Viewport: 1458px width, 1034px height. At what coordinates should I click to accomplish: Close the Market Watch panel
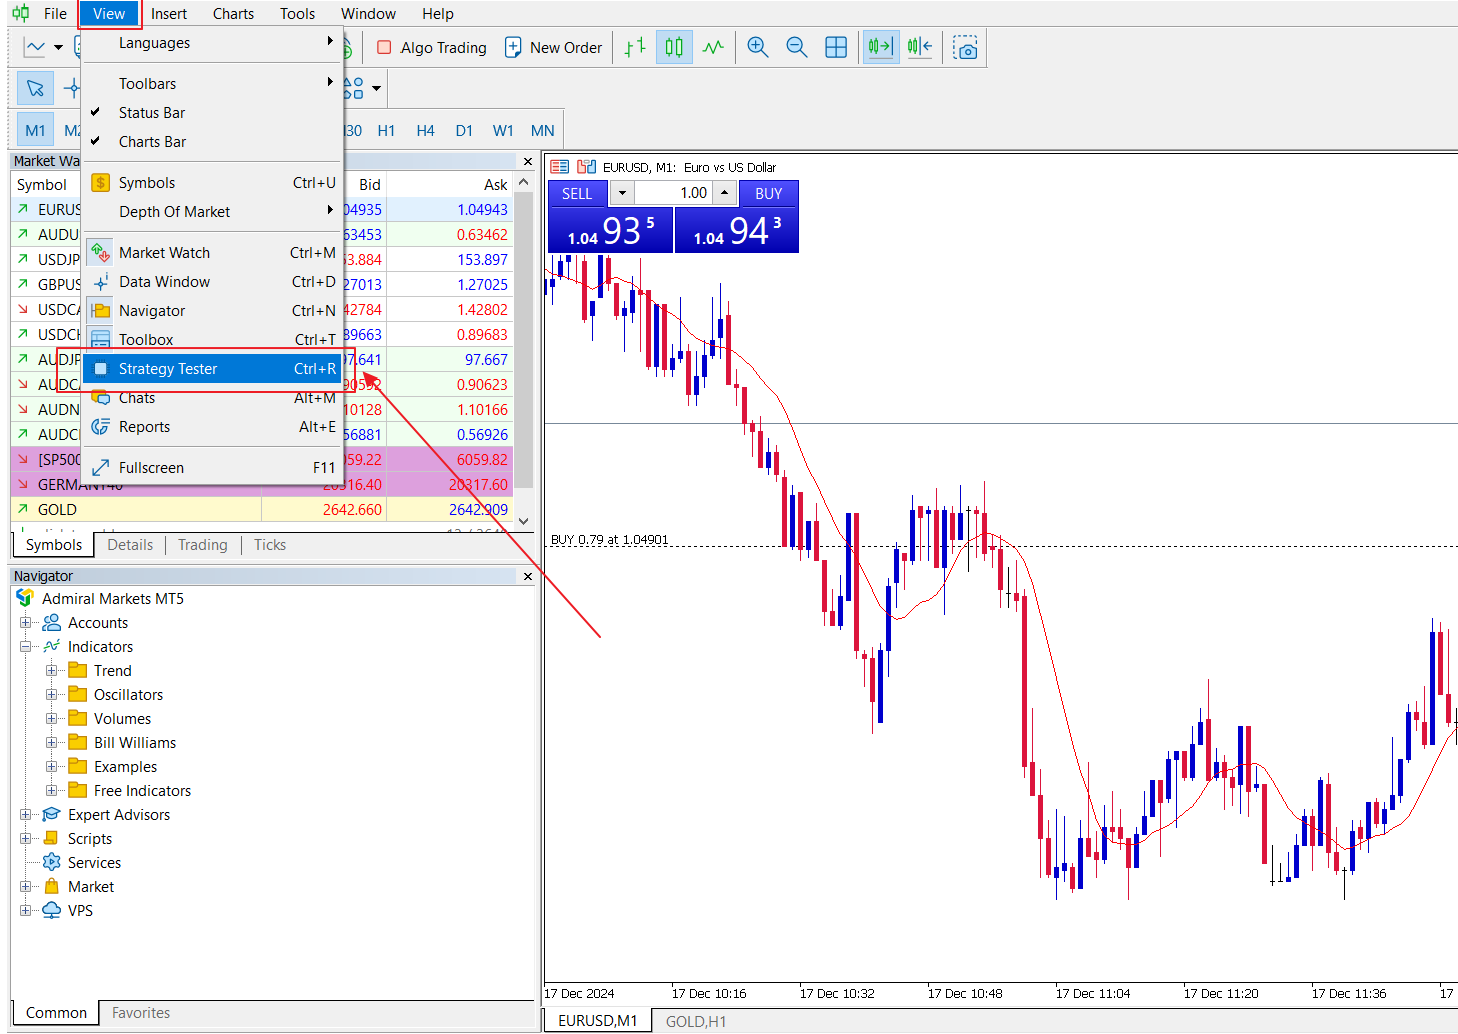pyautogui.click(x=528, y=161)
